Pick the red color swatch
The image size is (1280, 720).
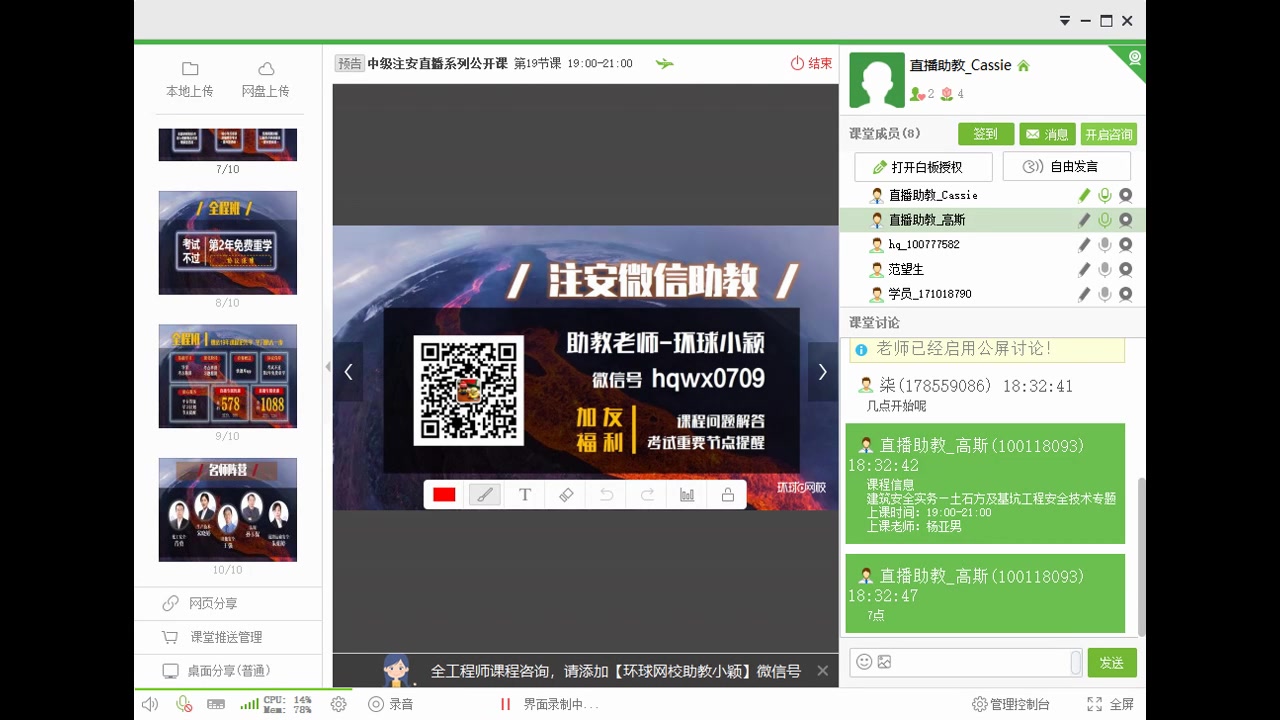444,495
